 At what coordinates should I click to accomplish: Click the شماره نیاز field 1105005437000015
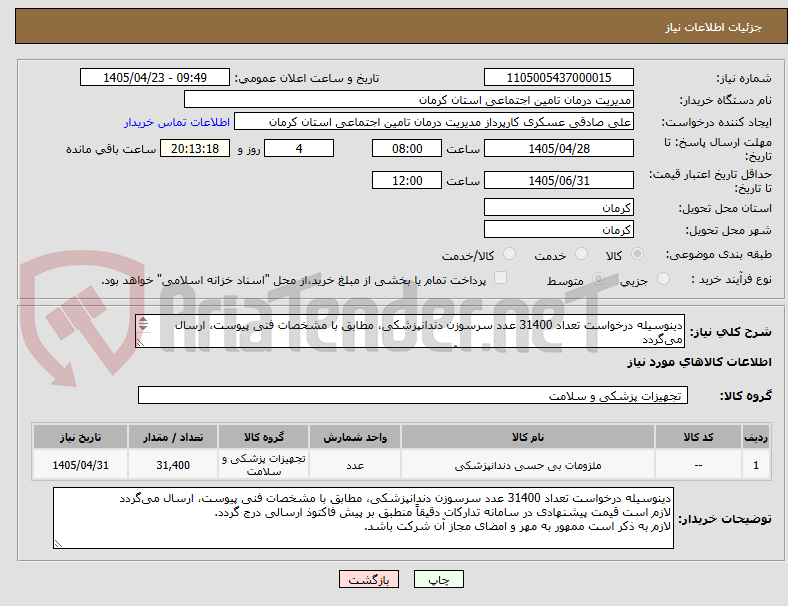pos(558,77)
